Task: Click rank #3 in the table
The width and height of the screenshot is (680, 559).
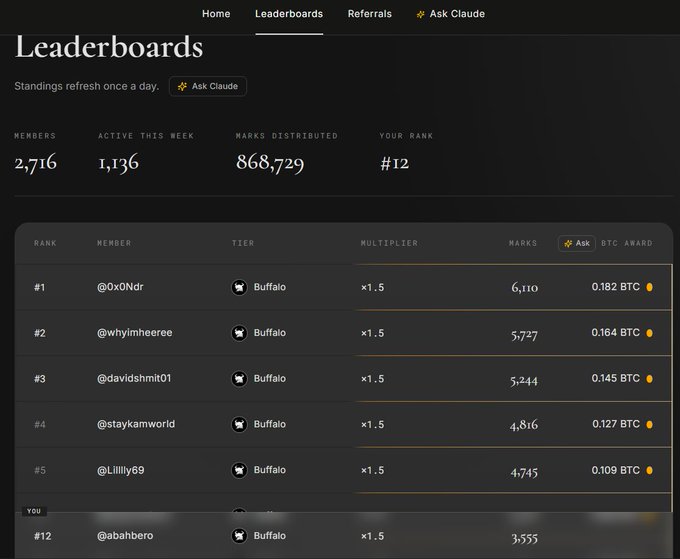Action: (39, 379)
